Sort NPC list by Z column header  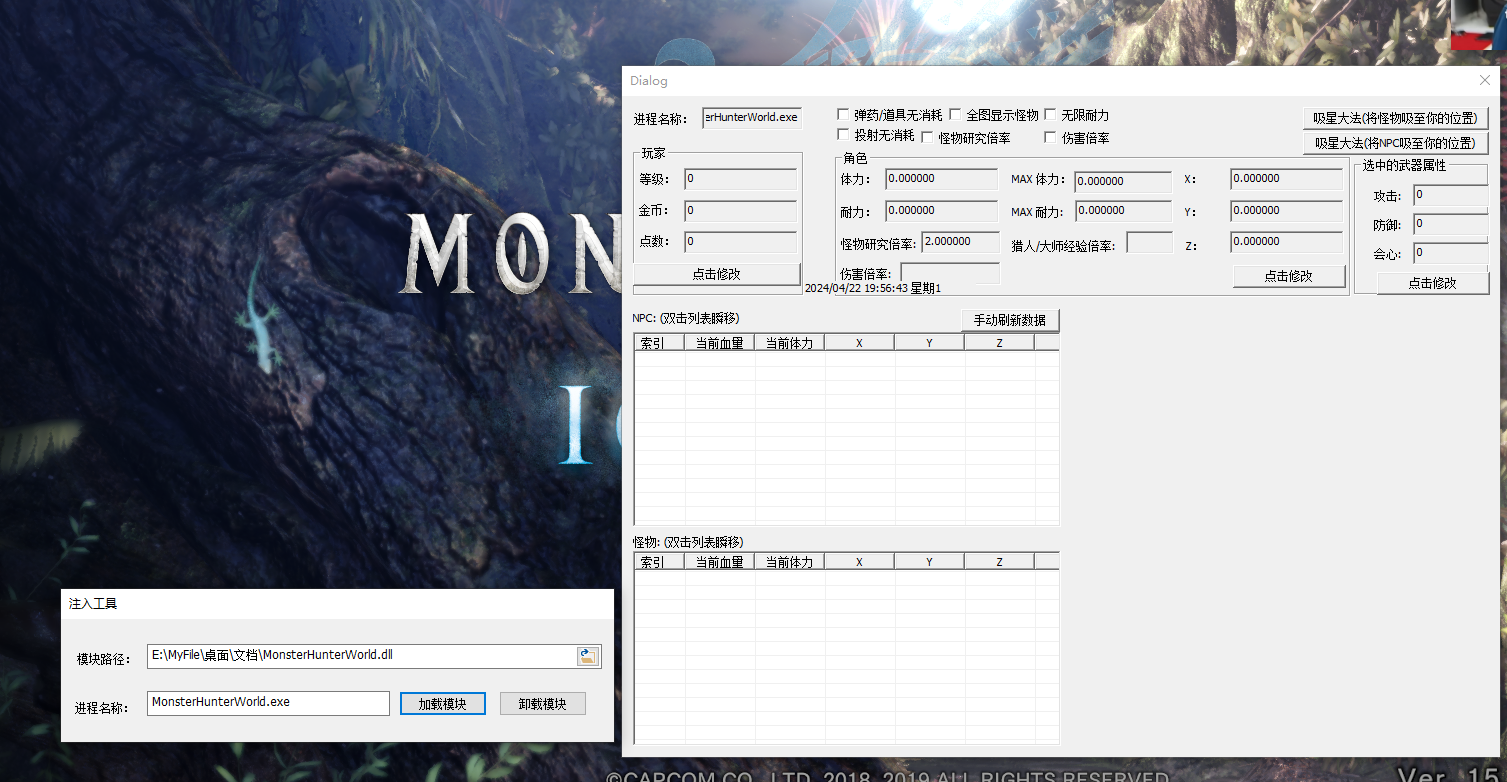coord(1000,342)
